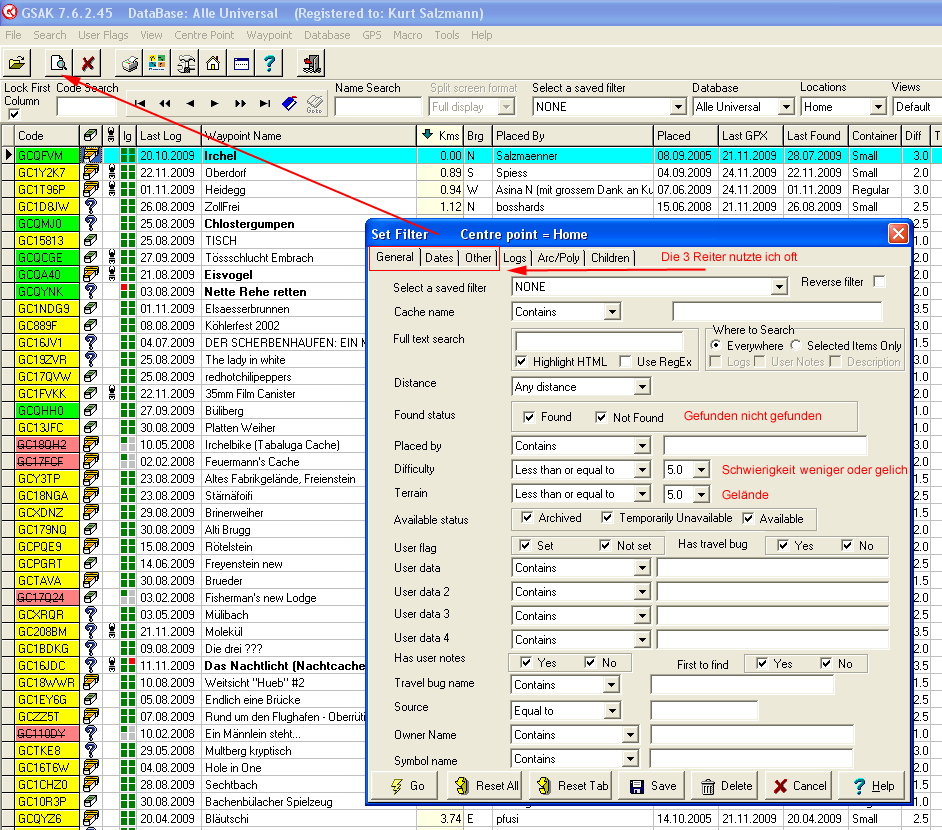
Task: Open the Cache name Contains dropdown
Action: point(612,312)
